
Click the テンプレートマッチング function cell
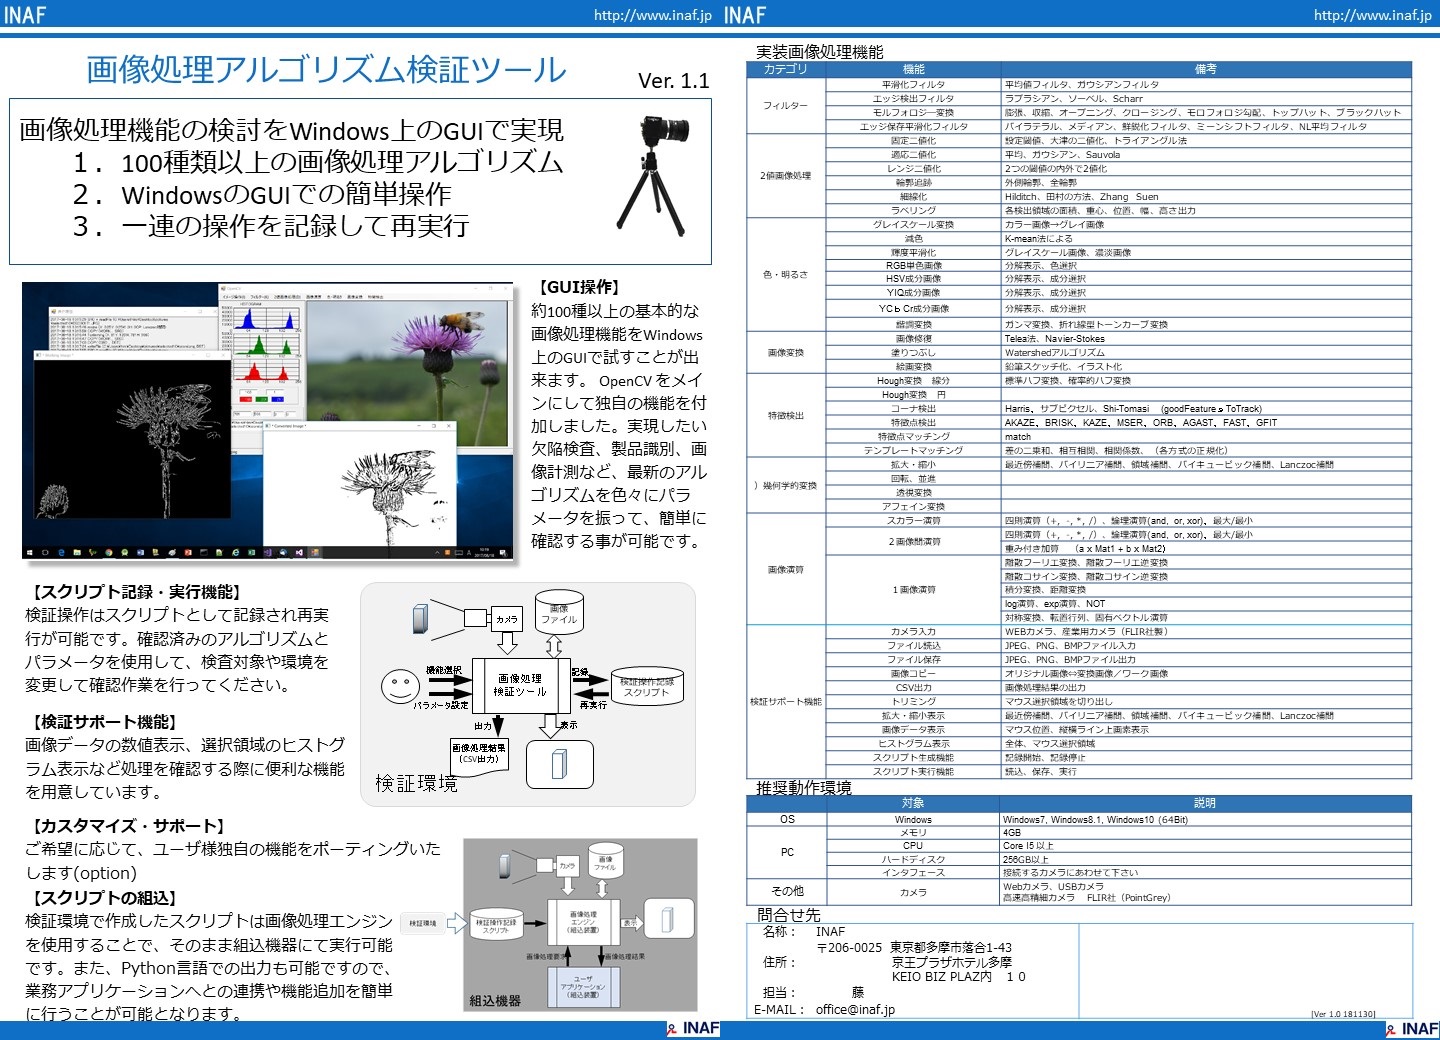tap(913, 450)
